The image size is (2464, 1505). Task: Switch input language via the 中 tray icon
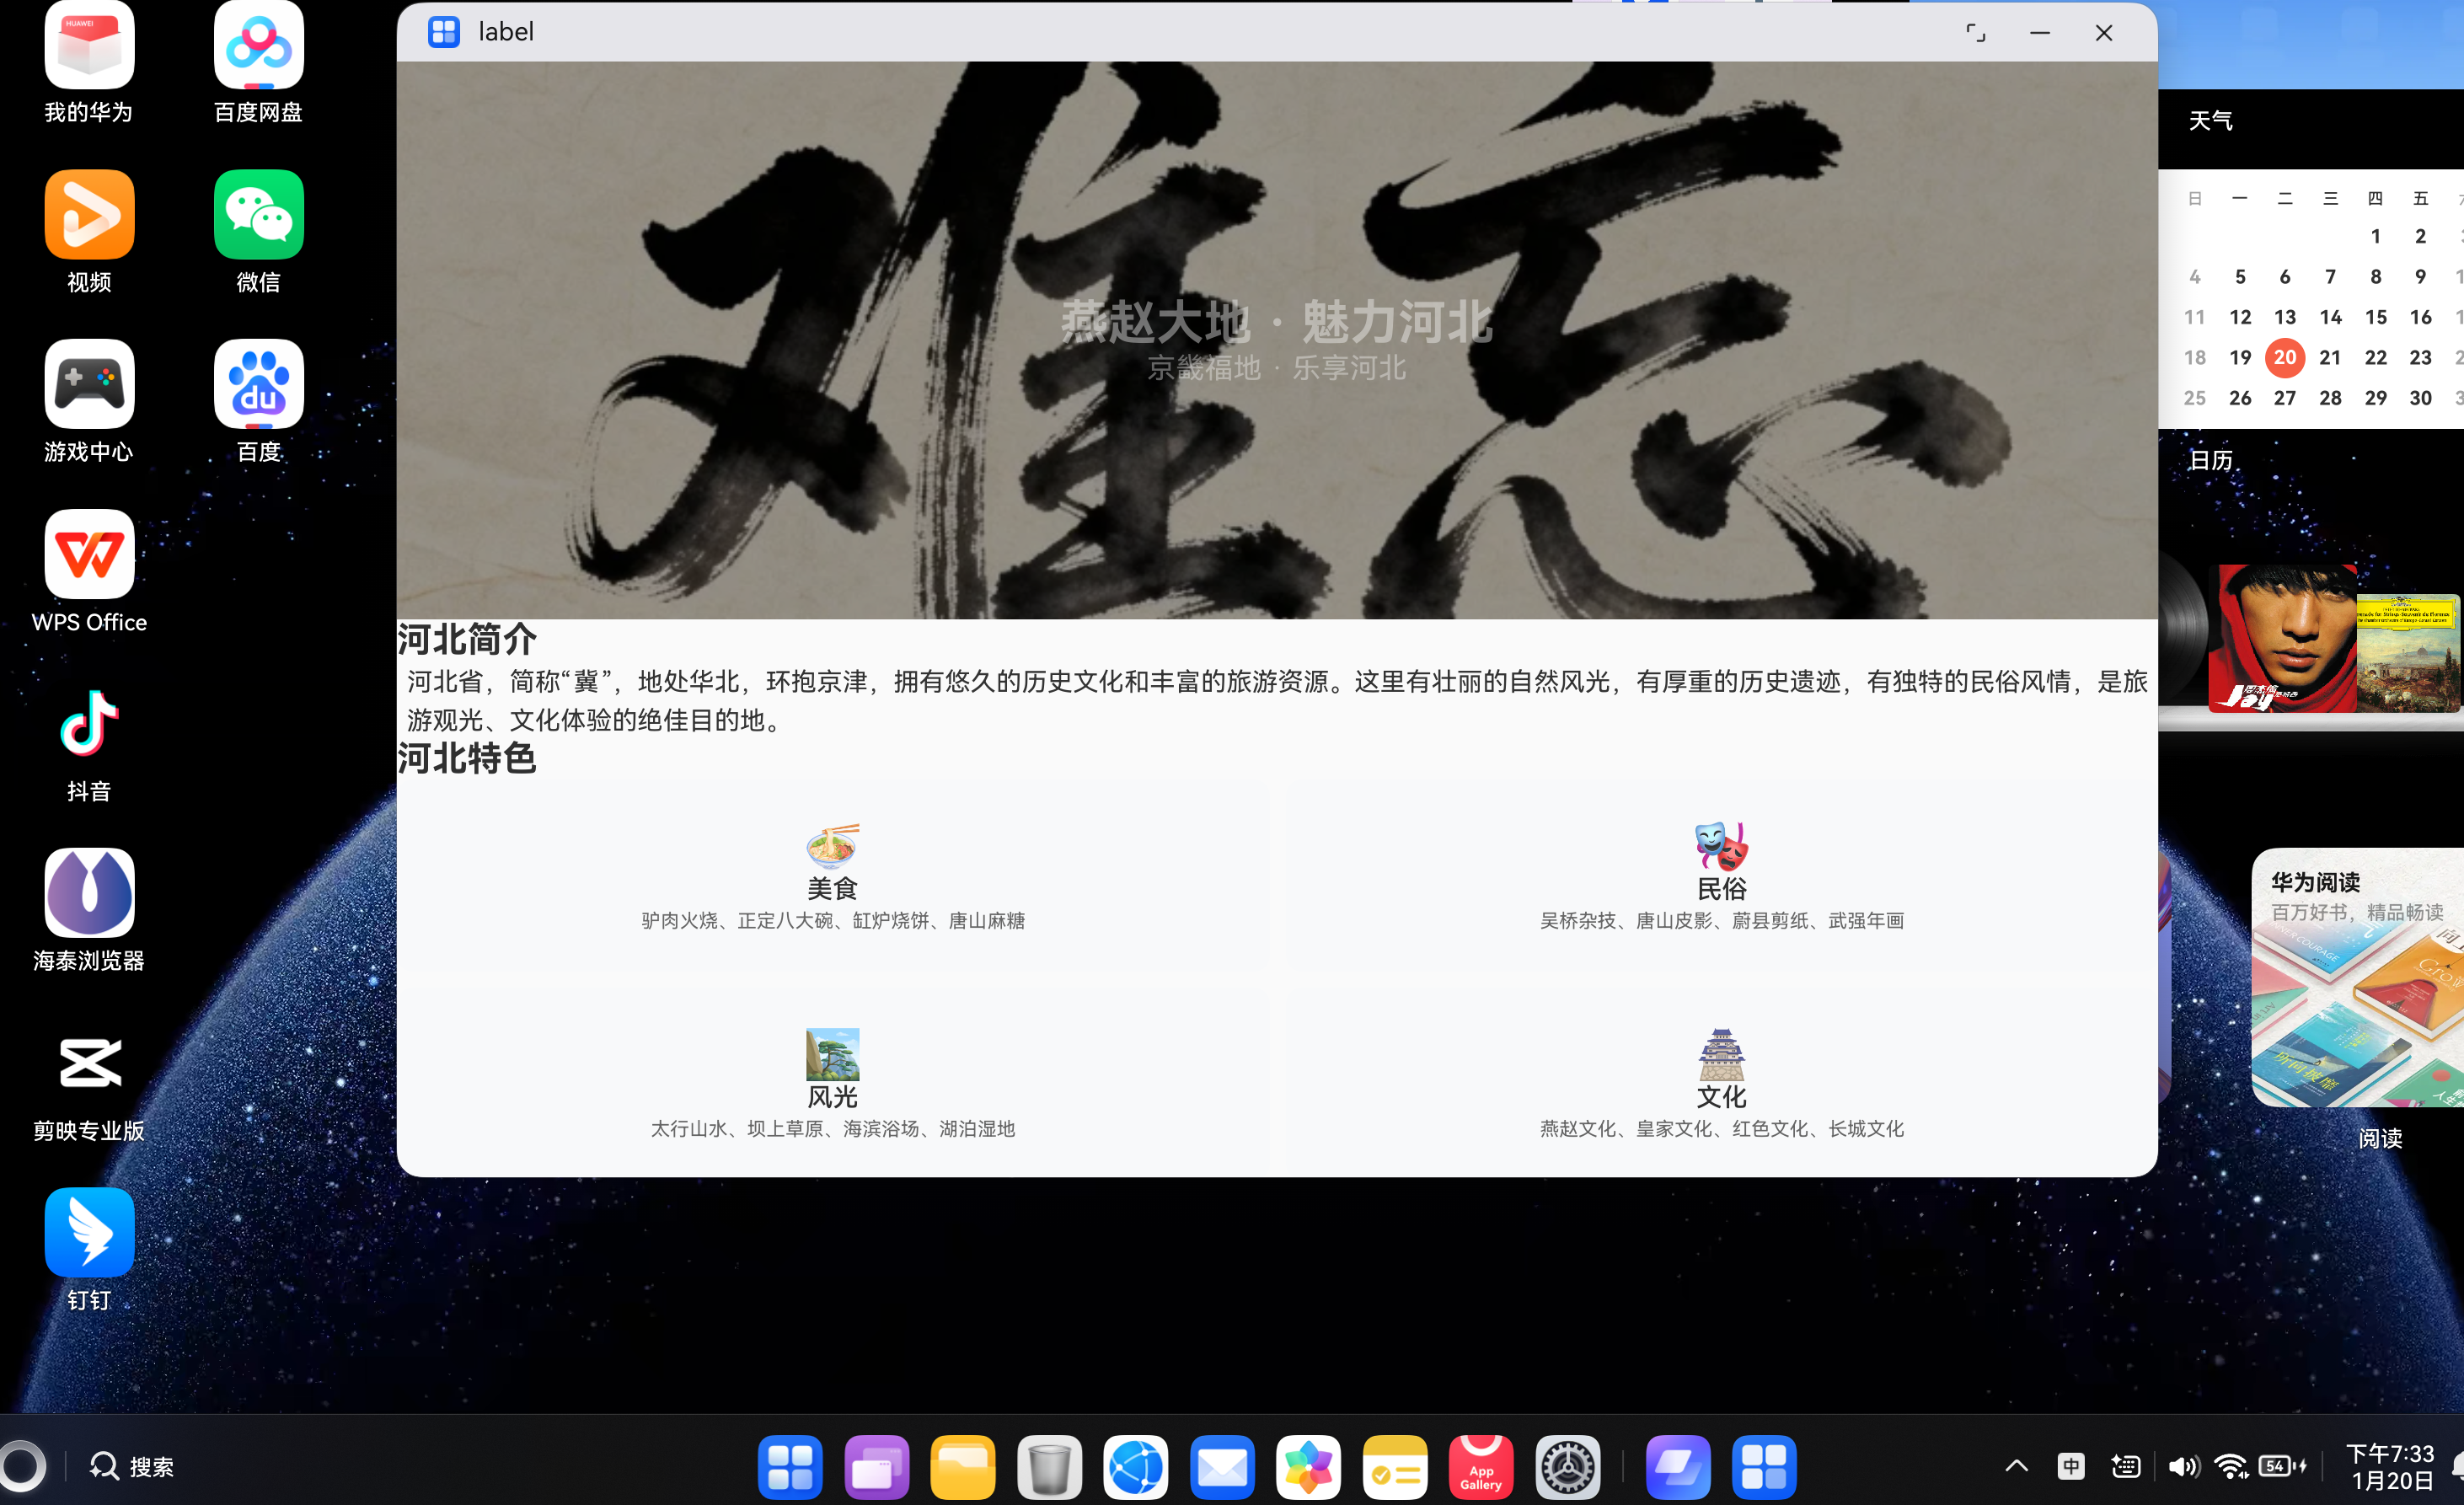click(x=2070, y=1466)
